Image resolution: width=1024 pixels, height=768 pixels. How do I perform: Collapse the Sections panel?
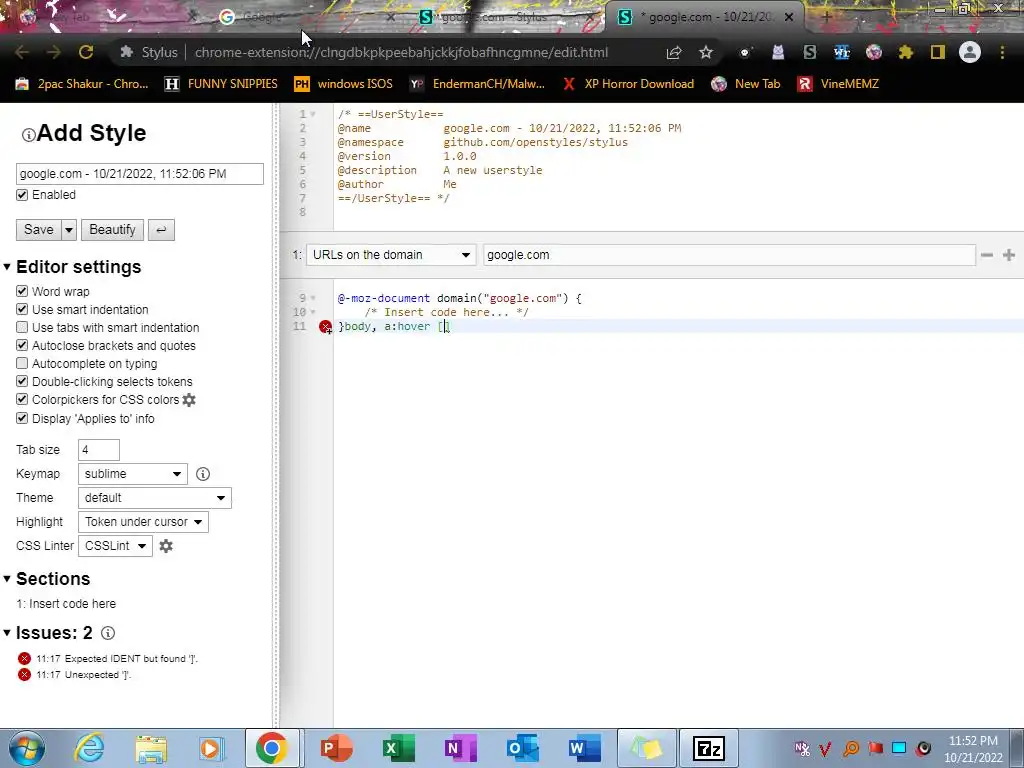(7, 579)
